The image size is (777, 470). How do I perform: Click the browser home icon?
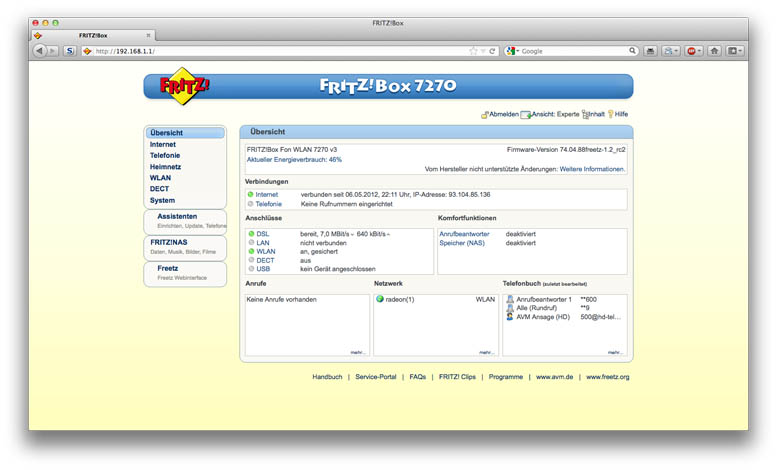714,51
